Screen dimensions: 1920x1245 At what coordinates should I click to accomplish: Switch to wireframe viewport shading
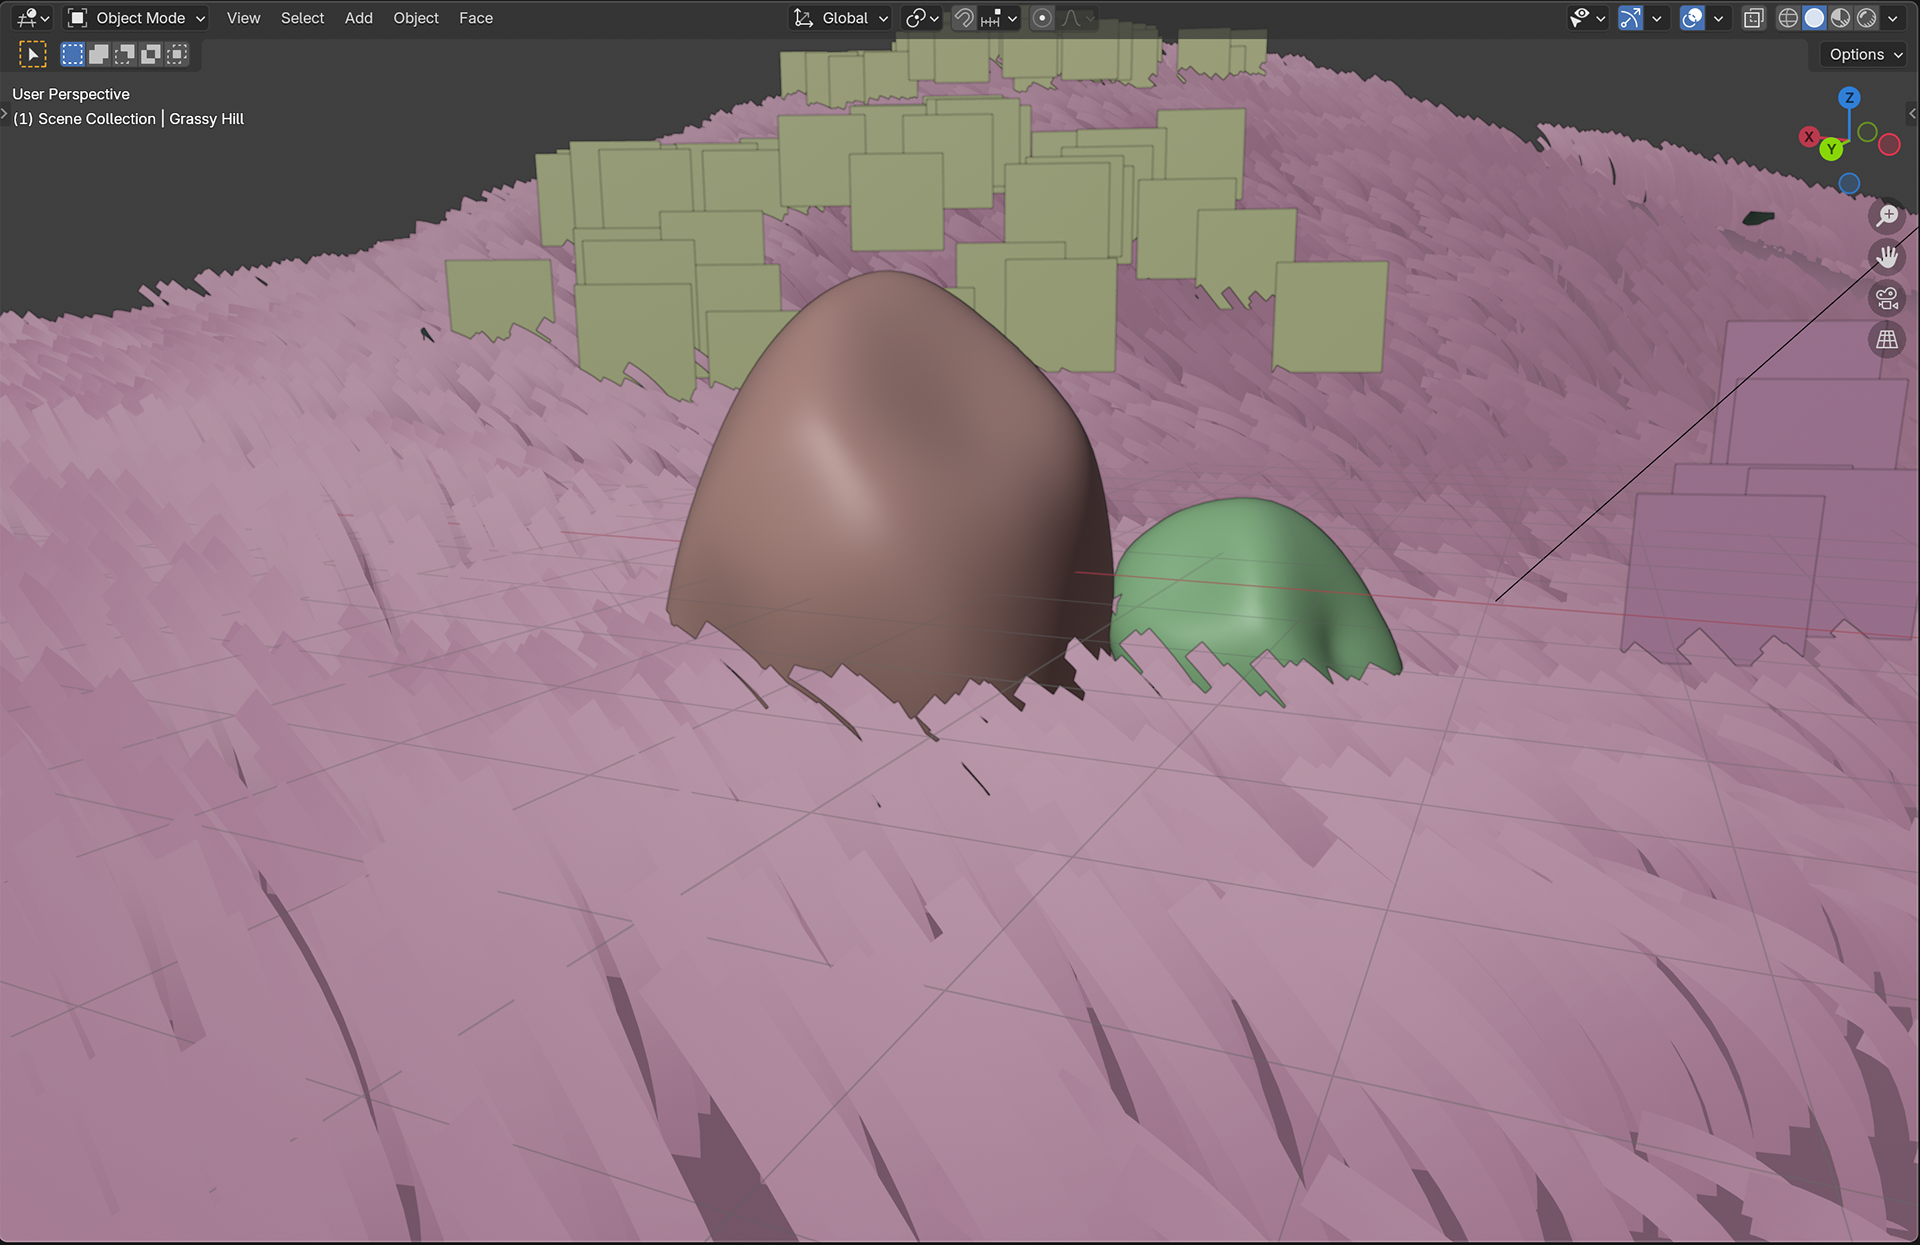(1788, 18)
